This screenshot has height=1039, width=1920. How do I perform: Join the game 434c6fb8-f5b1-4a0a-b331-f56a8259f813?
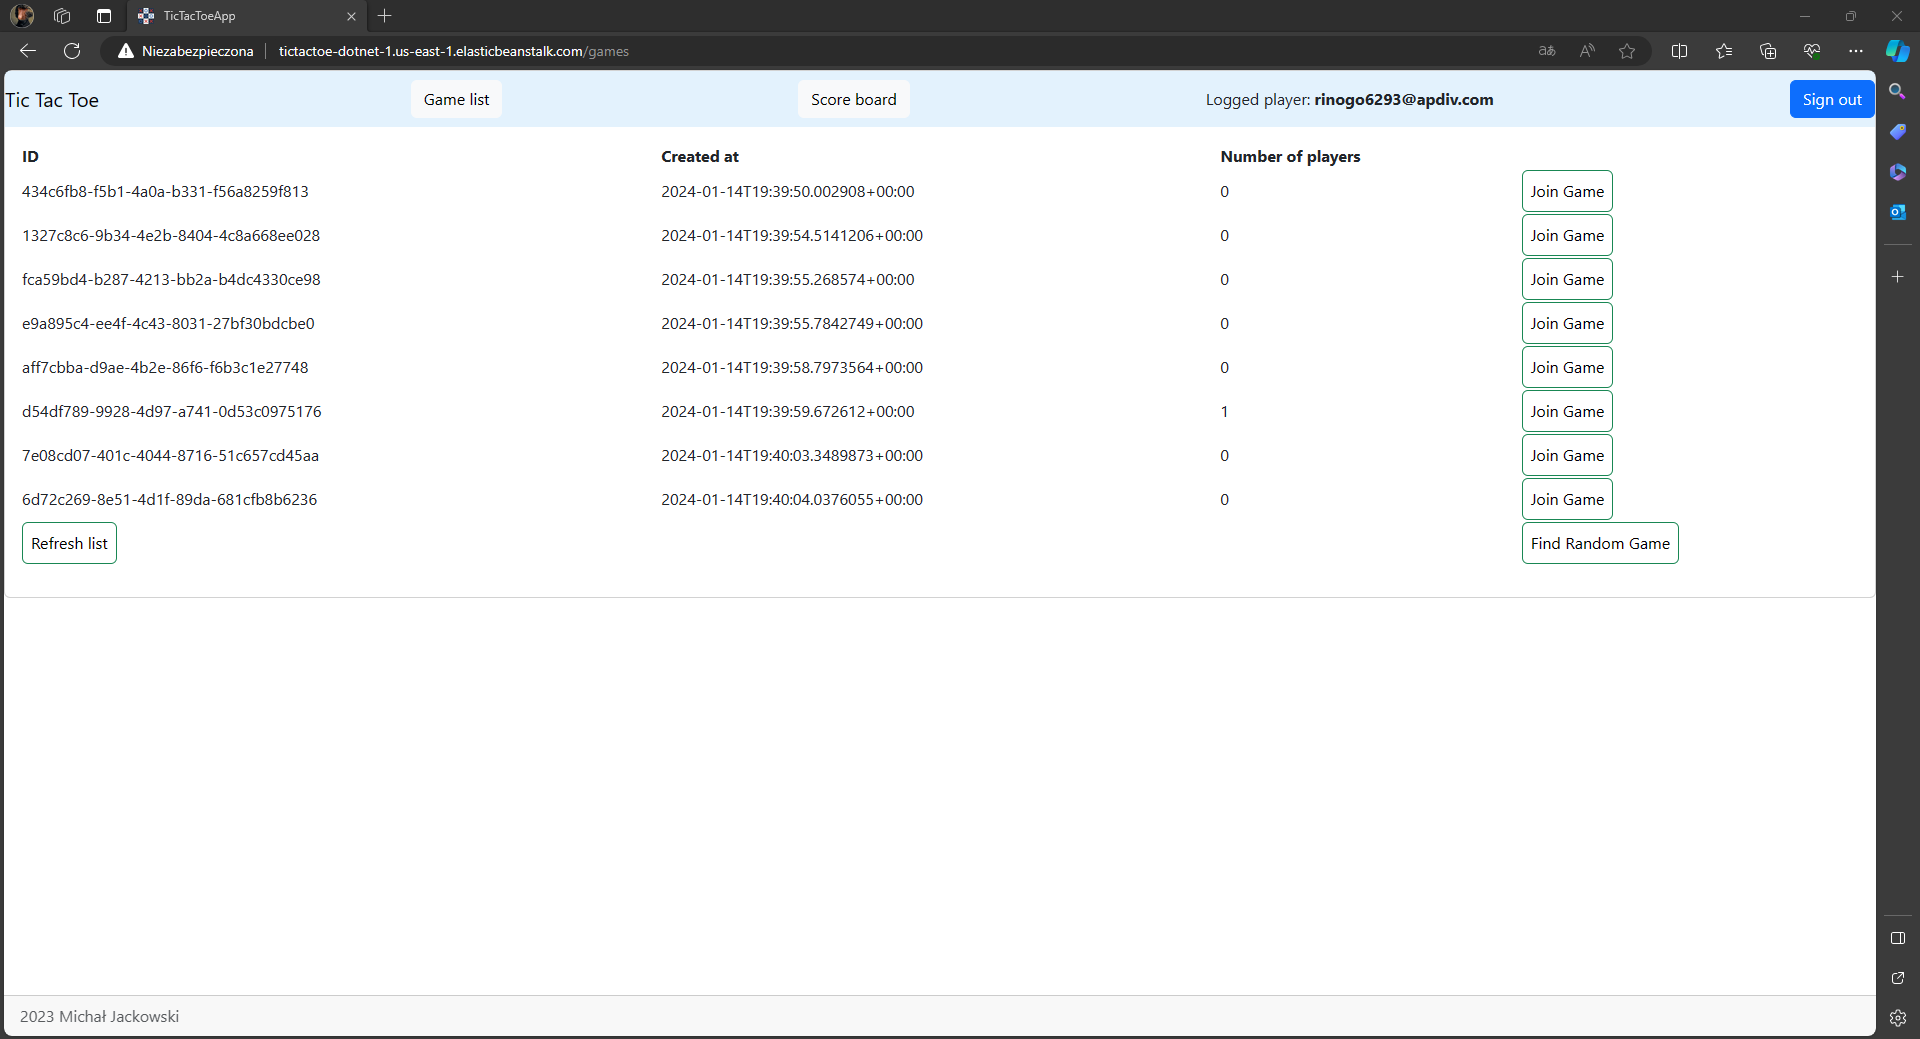click(x=1567, y=191)
